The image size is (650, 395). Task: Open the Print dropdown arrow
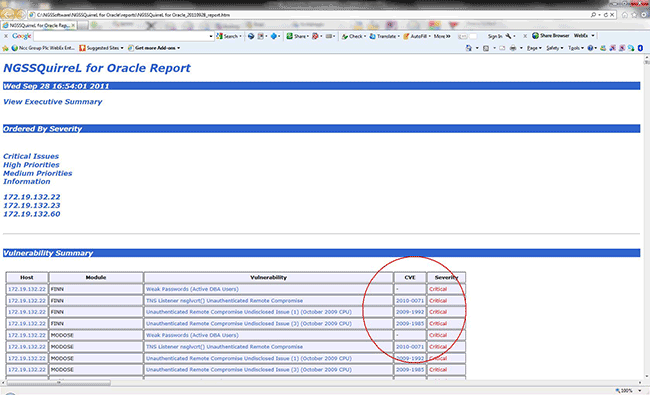pyautogui.click(x=521, y=48)
